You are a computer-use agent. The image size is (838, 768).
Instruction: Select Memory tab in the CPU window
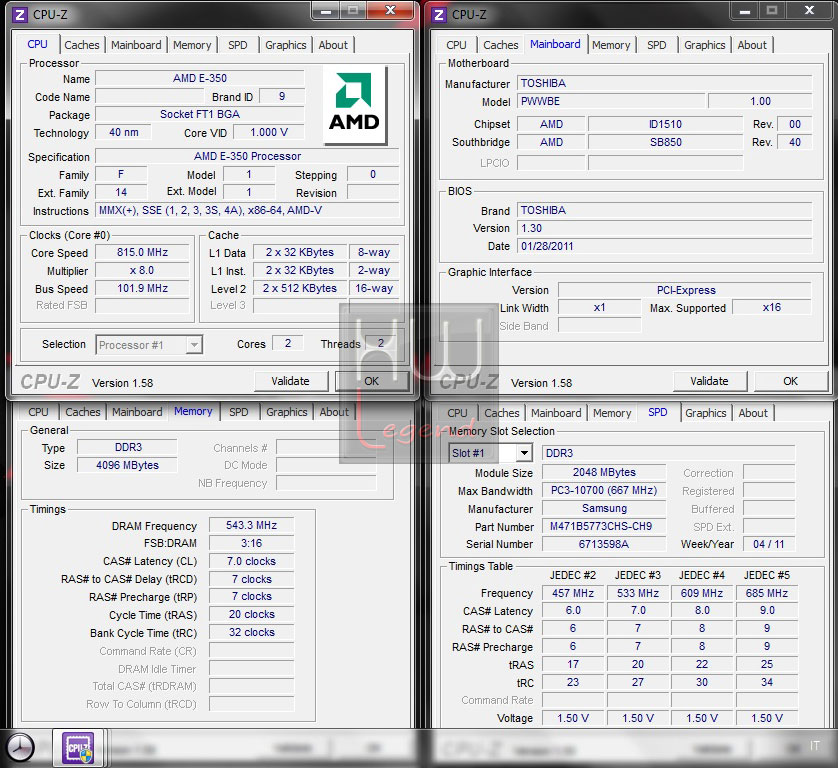click(192, 45)
